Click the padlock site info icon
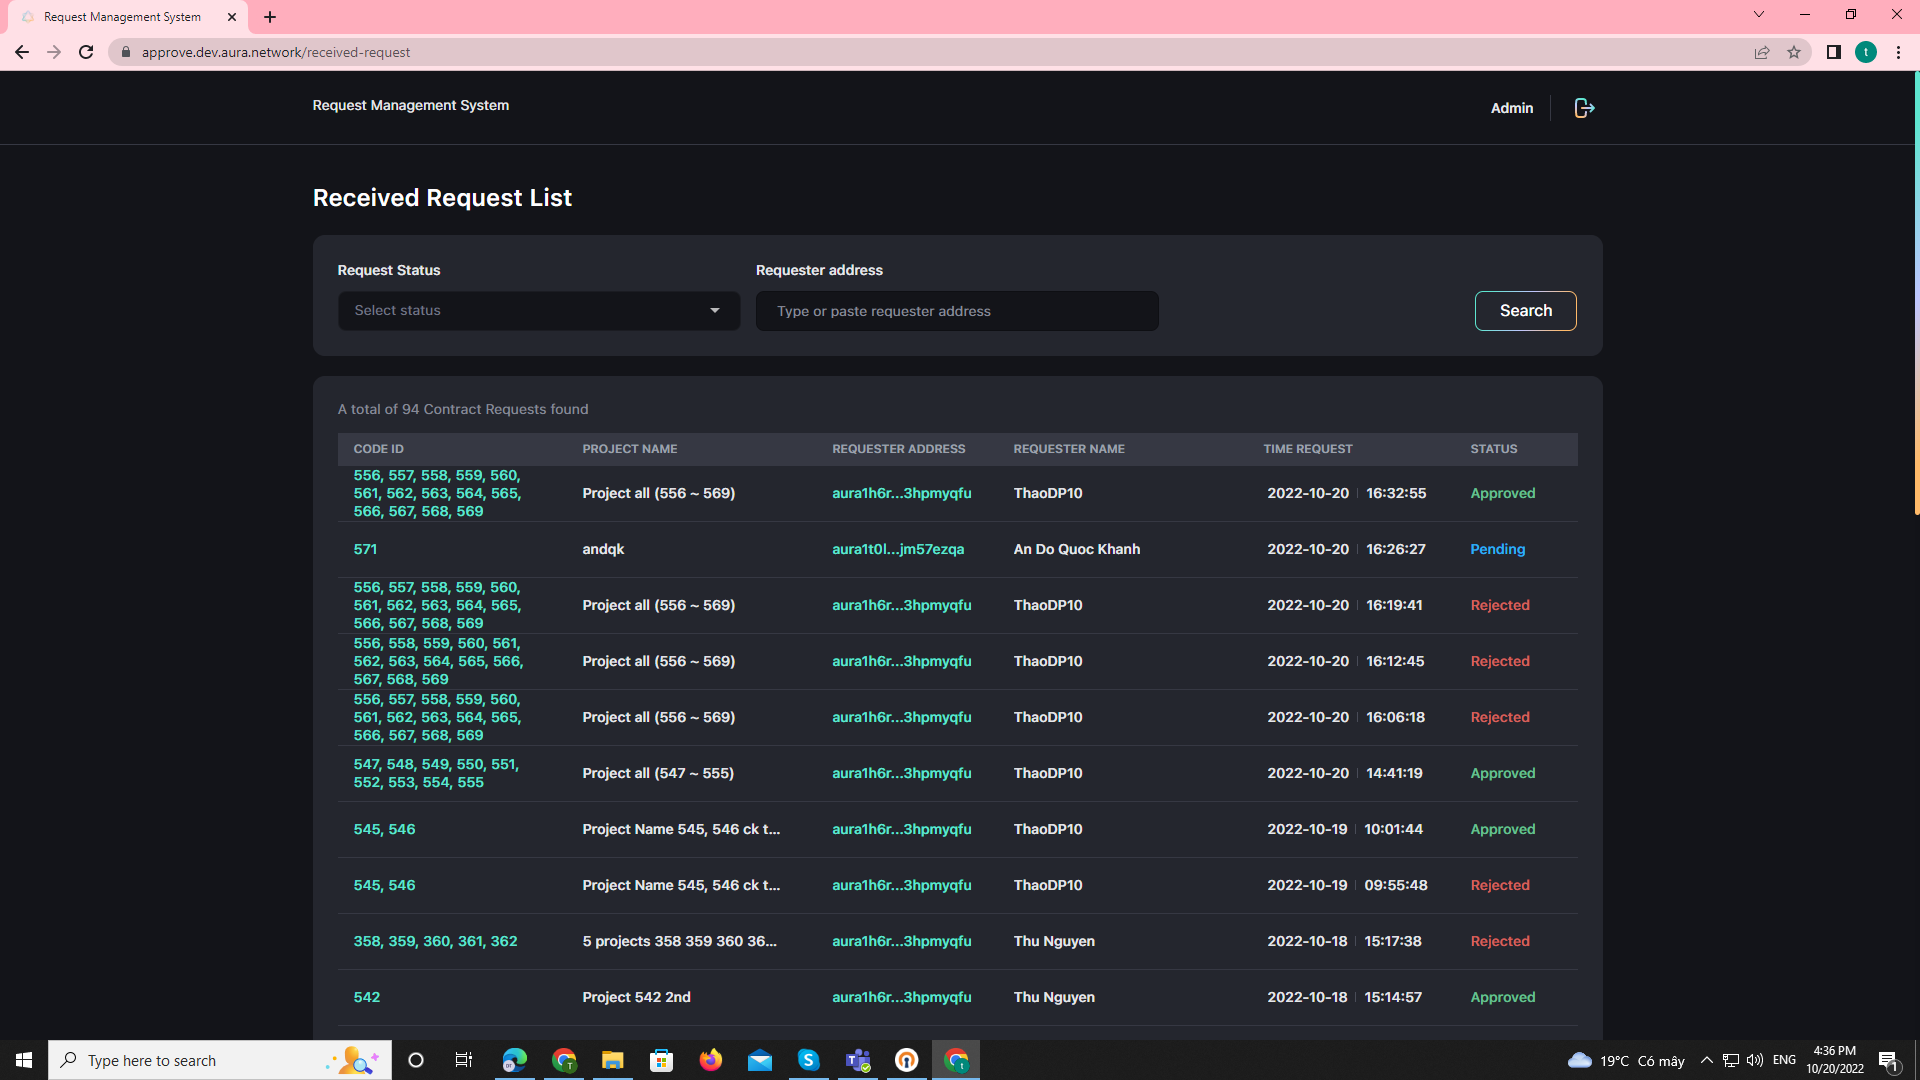 pos(125,52)
